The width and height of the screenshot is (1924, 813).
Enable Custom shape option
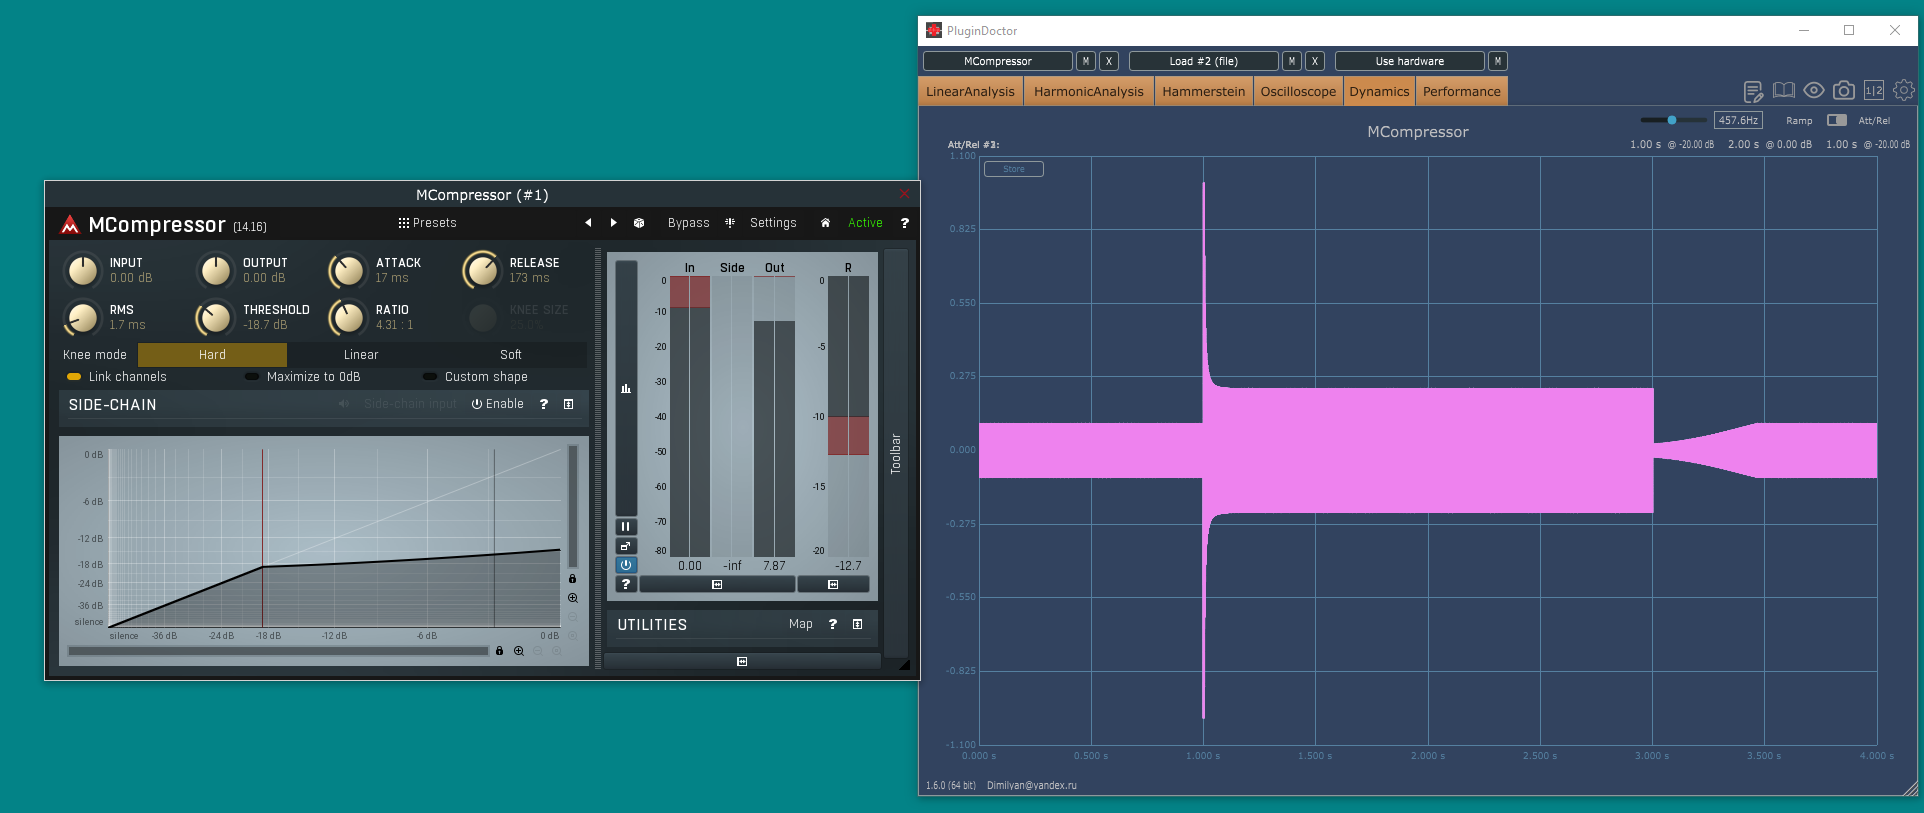(x=476, y=377)
